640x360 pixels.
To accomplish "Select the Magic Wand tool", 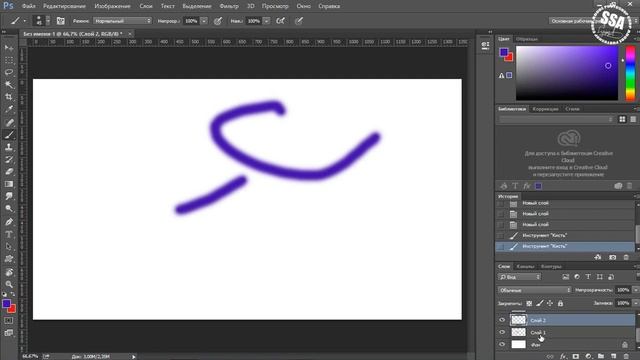I will [9, 84].
